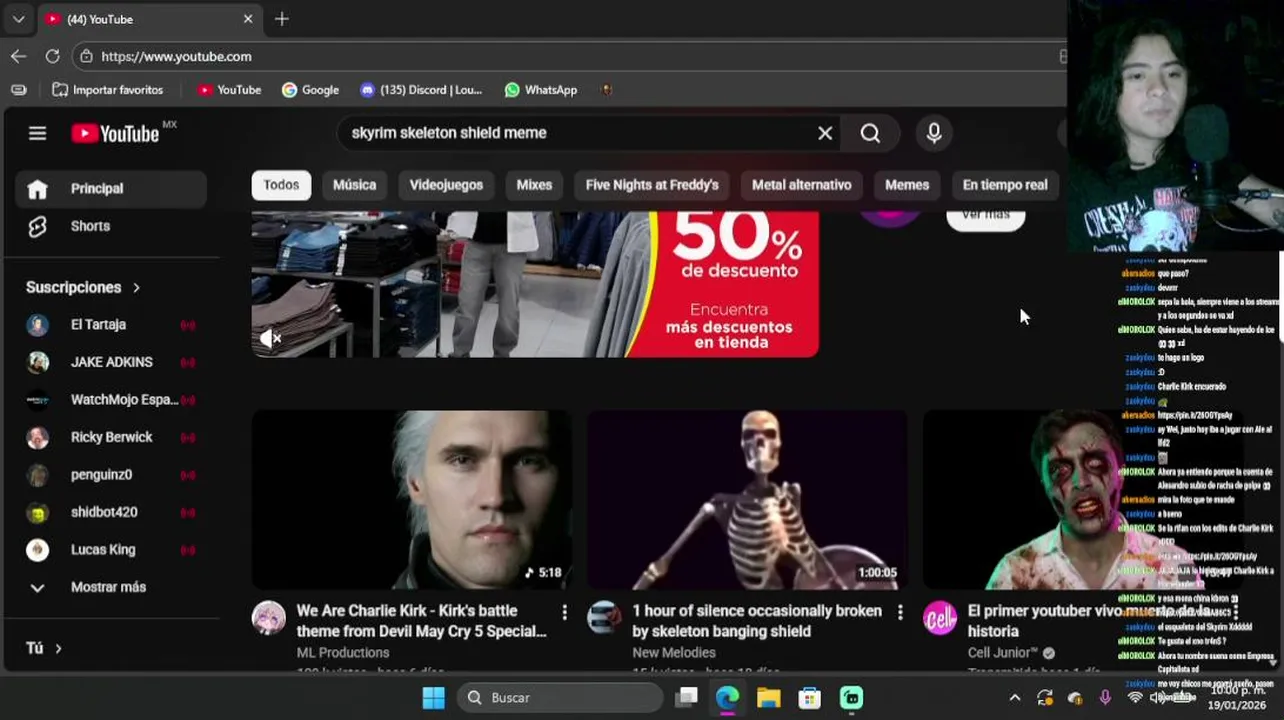This screenshot has height=720, width=1284.
Task: Click the taskbar Buscar search box
Action: tap(560, 698)
